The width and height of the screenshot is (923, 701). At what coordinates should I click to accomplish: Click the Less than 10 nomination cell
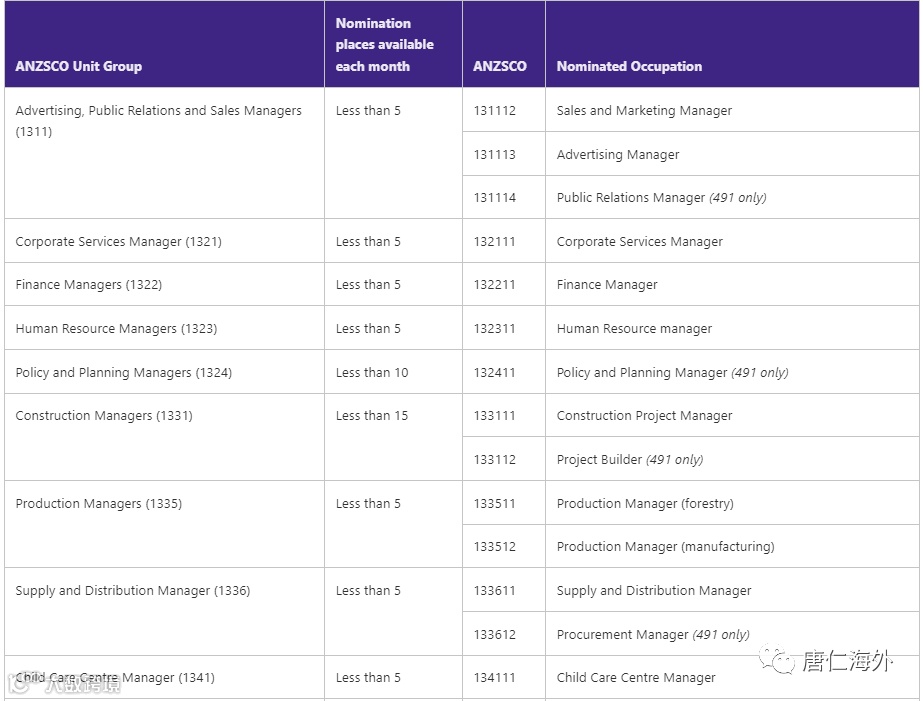(x=372, y=373)
